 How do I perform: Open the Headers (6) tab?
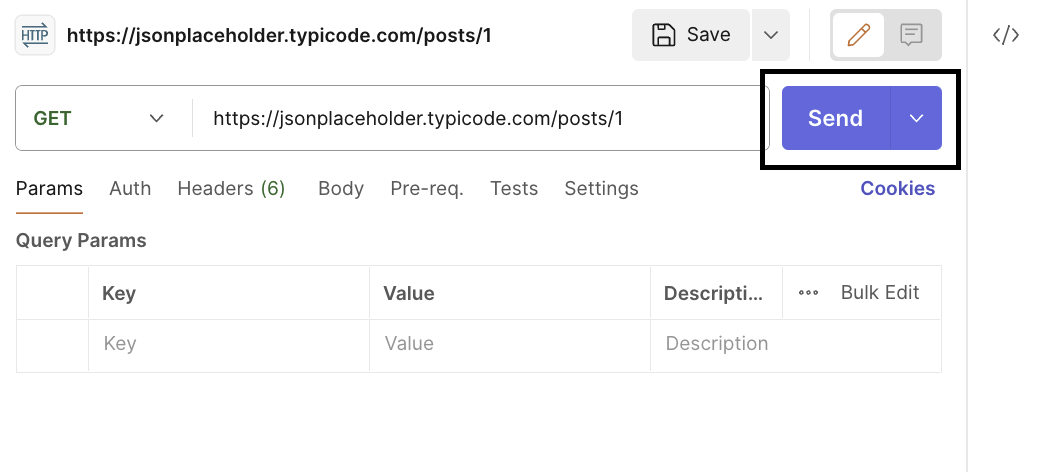[x=231, y=188]
